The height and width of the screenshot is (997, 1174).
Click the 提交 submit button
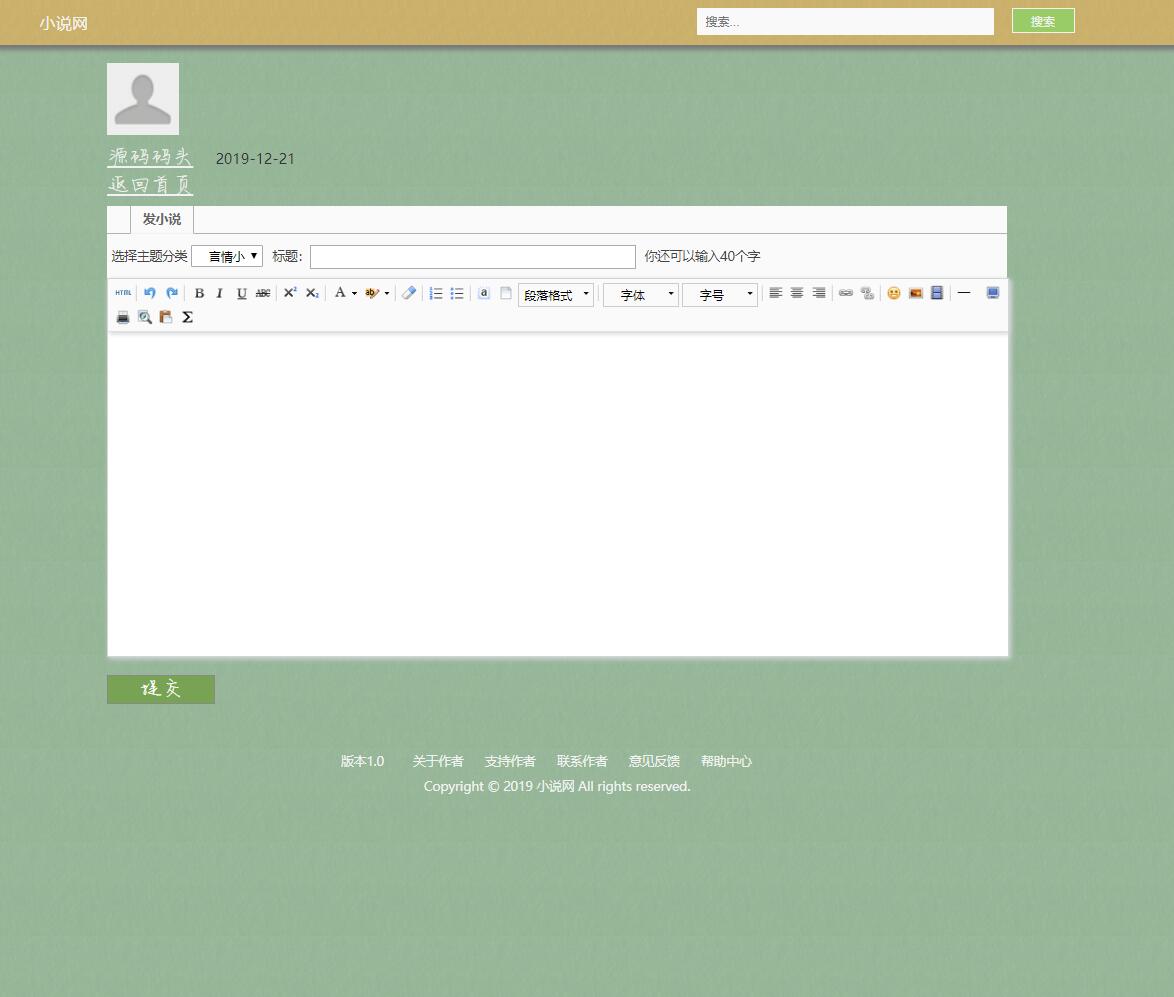(x=160, y=689)
